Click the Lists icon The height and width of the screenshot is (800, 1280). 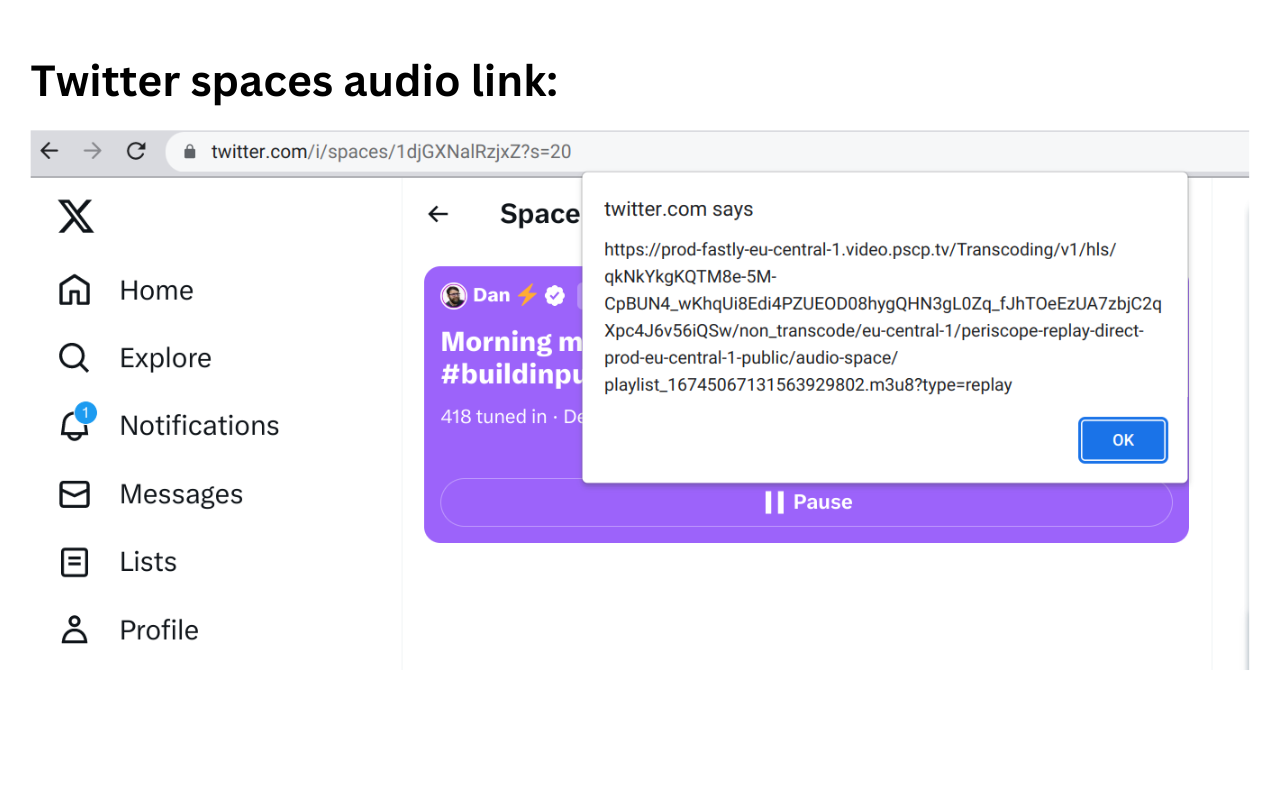click(74, 562)
